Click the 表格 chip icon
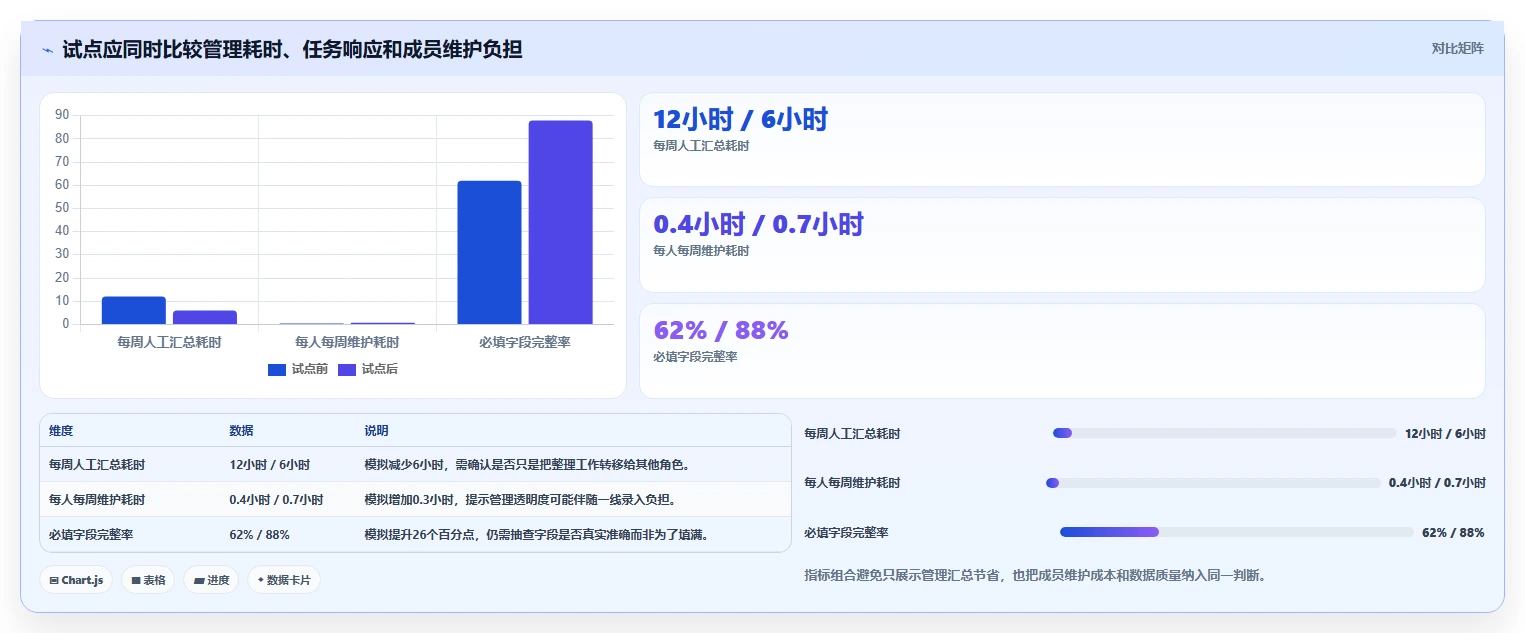This screenshot has width=1525, height=633. point(136,580)
